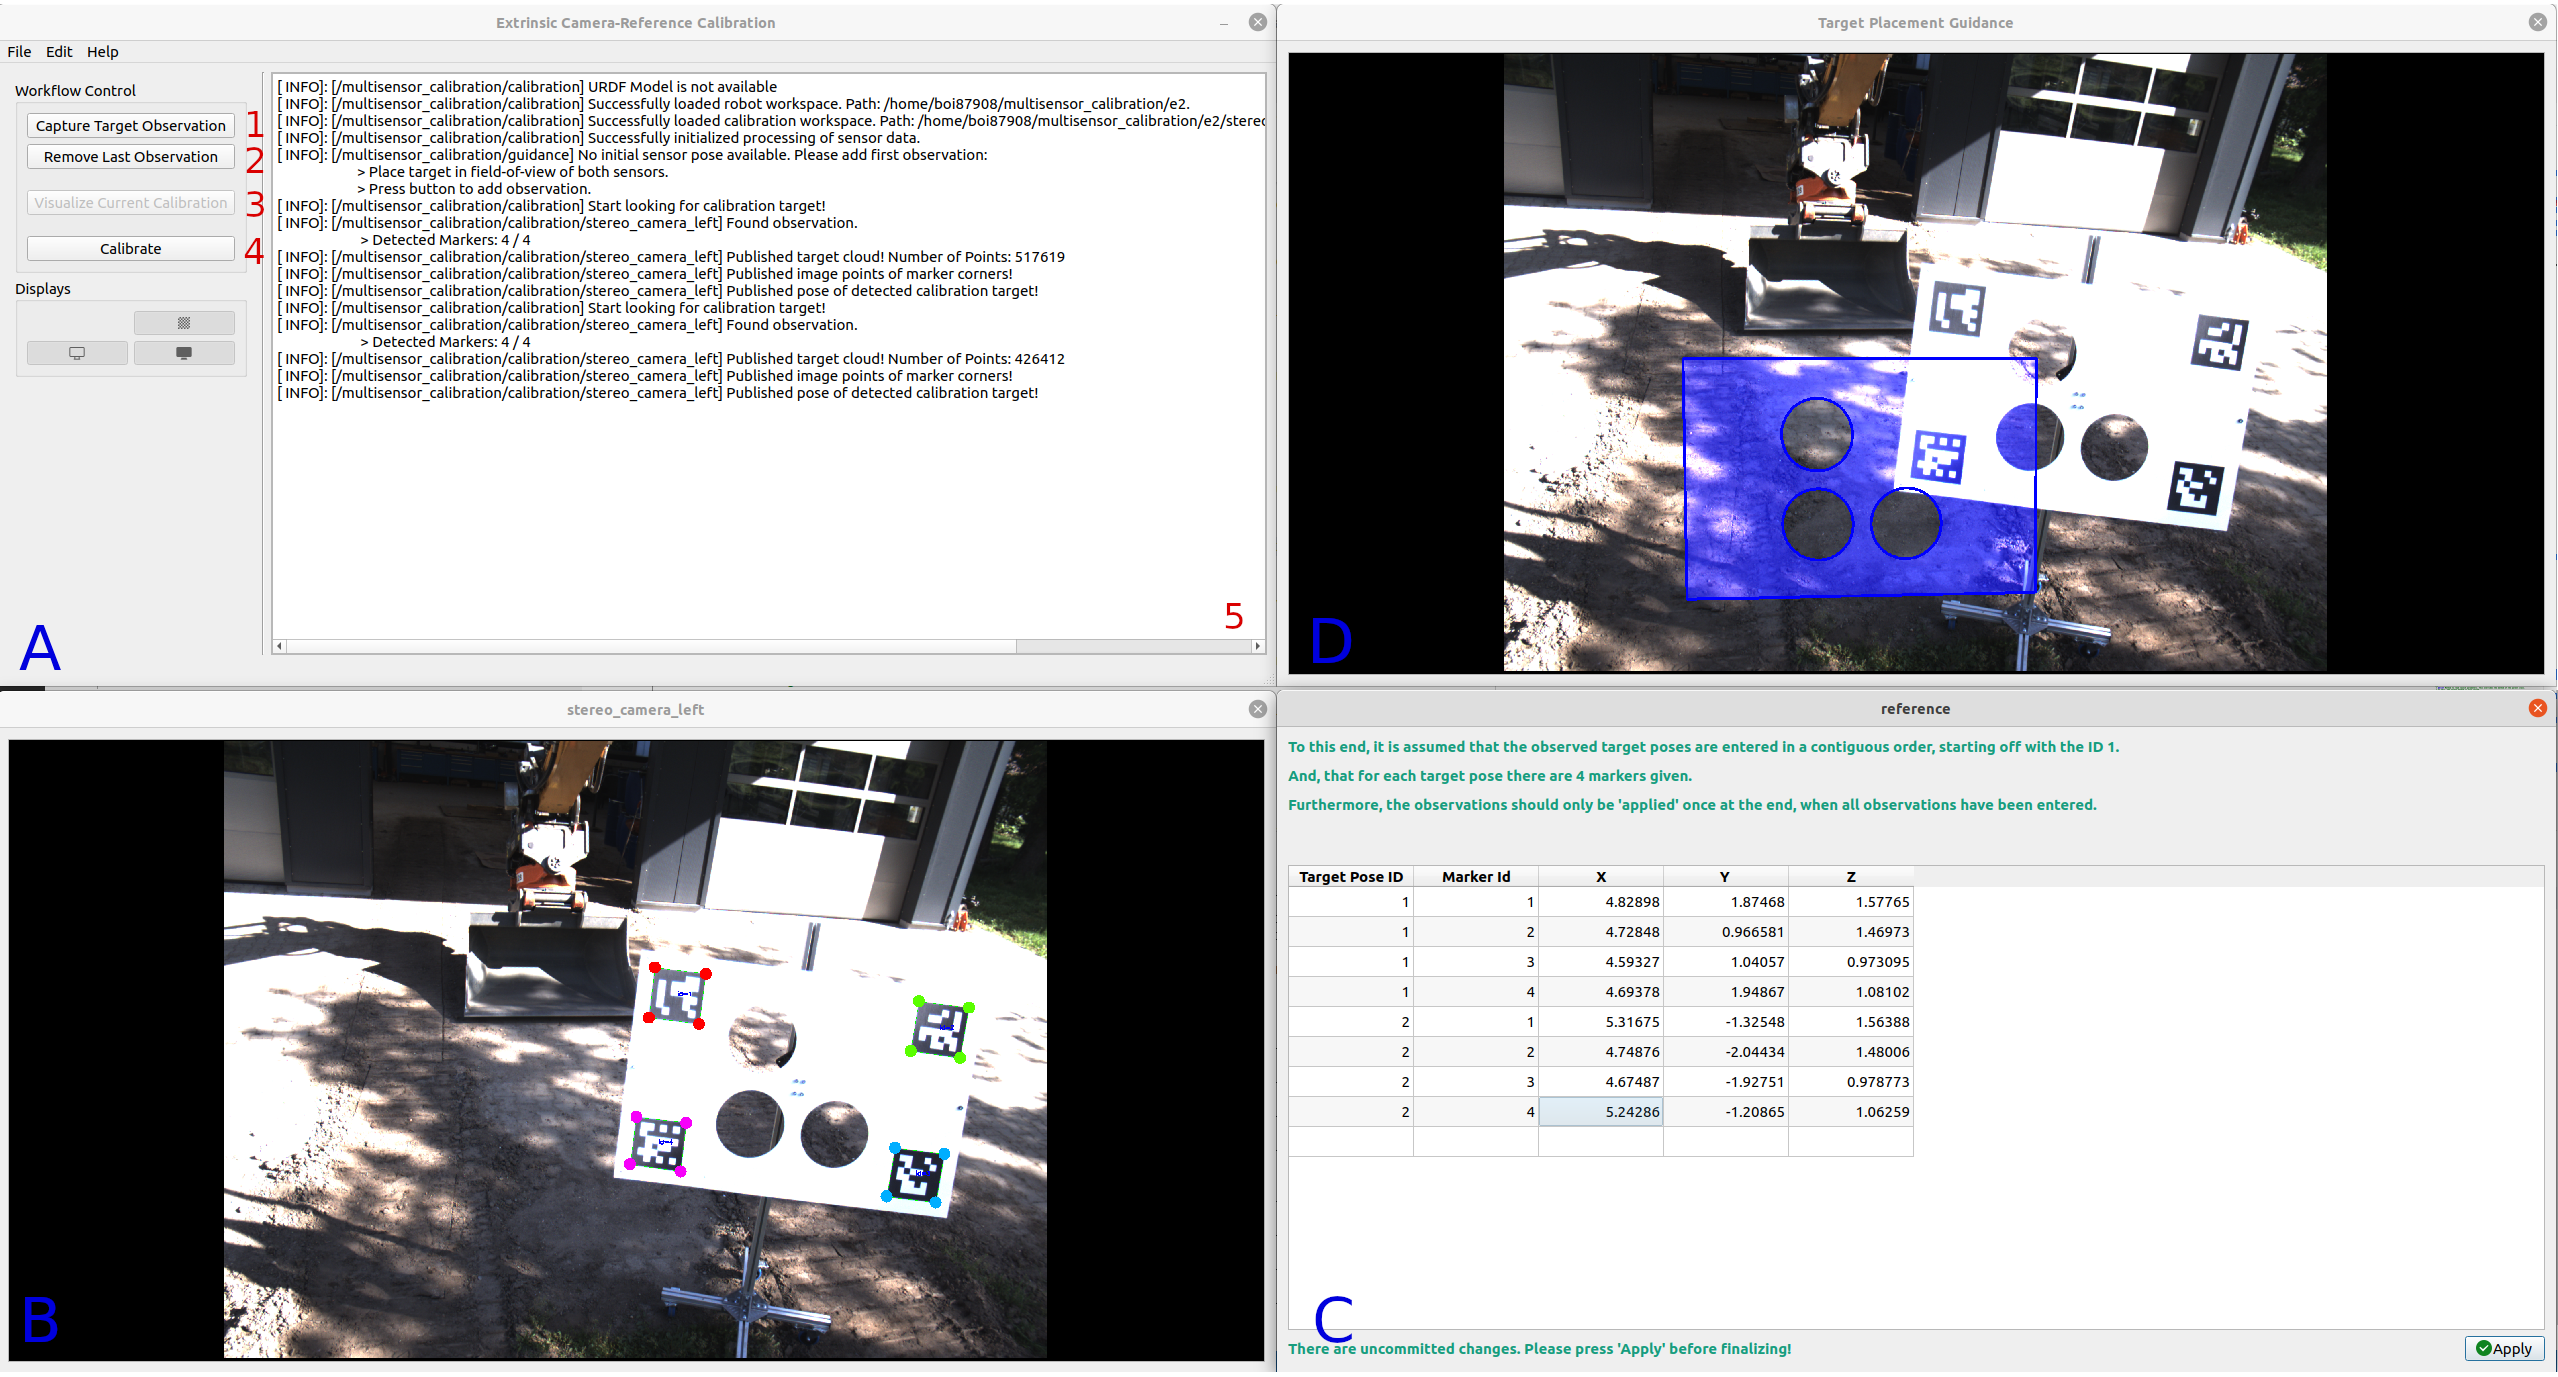Viewport: 2558px width, 1377px height.
Task: Apply the reference table changes
Action: coord(2504,1348)
